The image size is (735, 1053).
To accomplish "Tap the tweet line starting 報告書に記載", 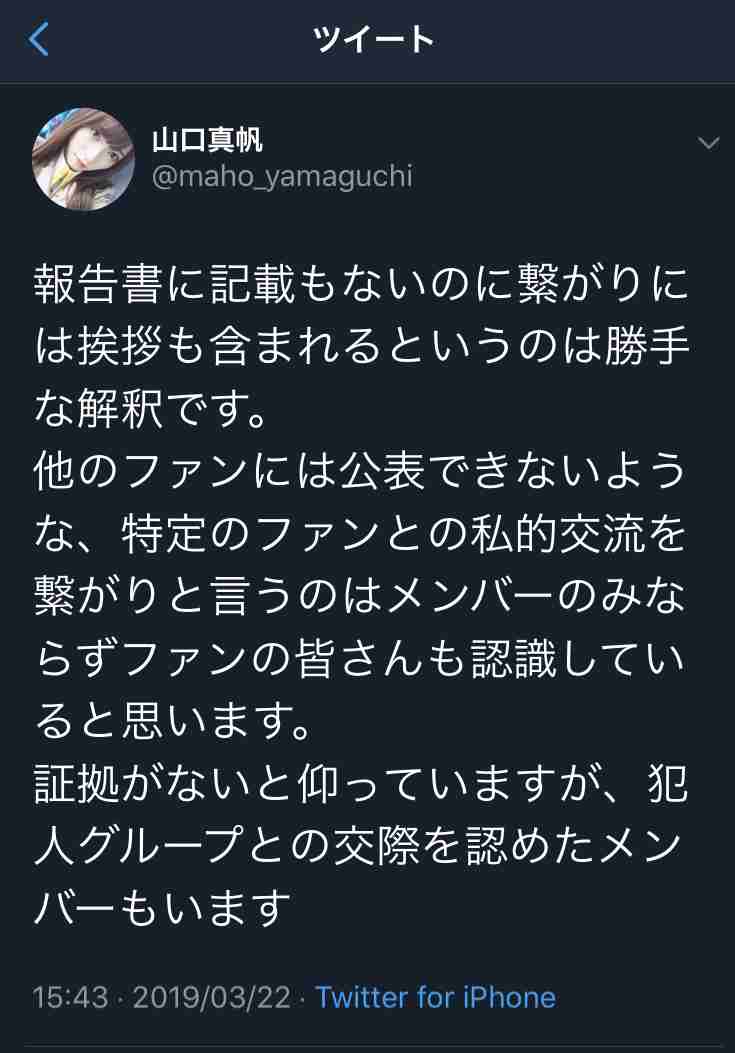I will click(x=361, y=284).
